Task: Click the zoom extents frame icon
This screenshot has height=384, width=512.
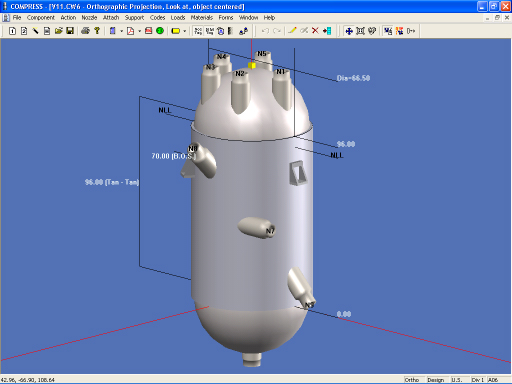Action: click(360, 31)
